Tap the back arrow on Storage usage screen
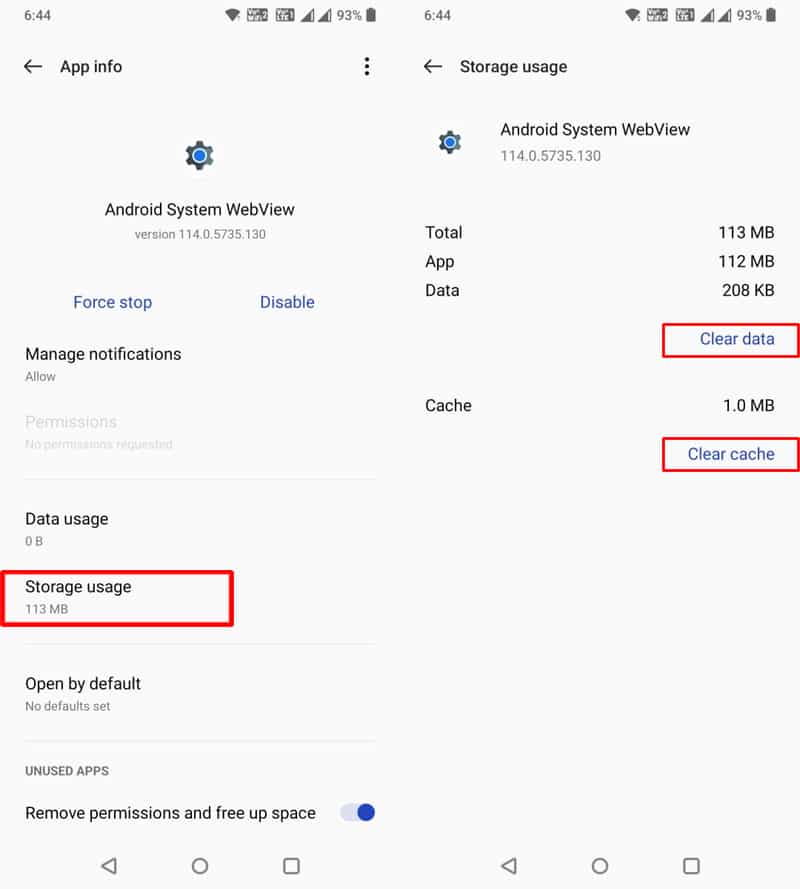This screenshot has height=889, width=800. [x=432, y=66]
